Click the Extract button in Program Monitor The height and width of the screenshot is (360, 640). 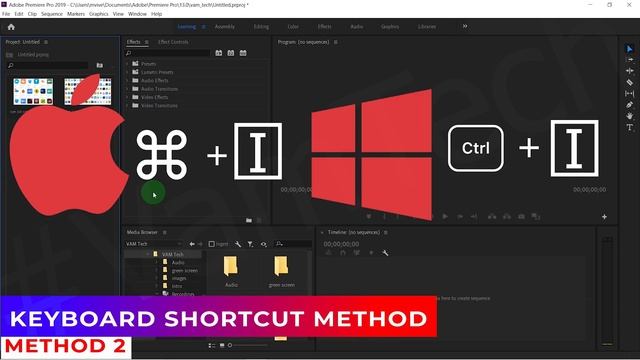507,216
